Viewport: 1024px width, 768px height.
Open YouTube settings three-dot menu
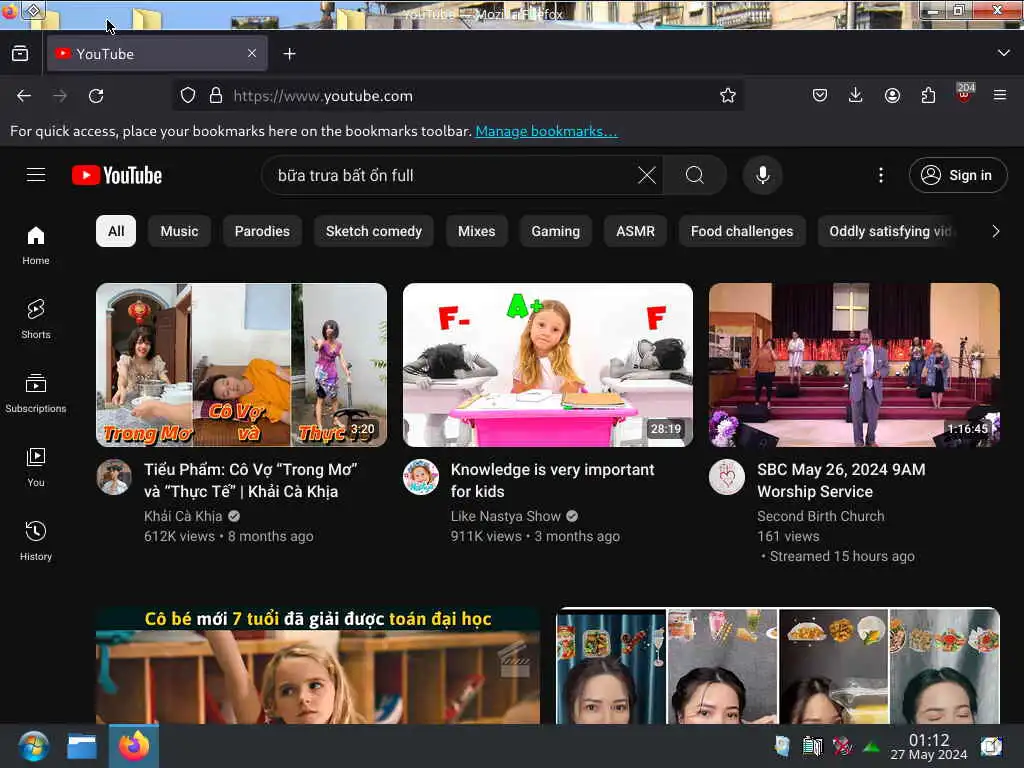click(x=881, y=175)
